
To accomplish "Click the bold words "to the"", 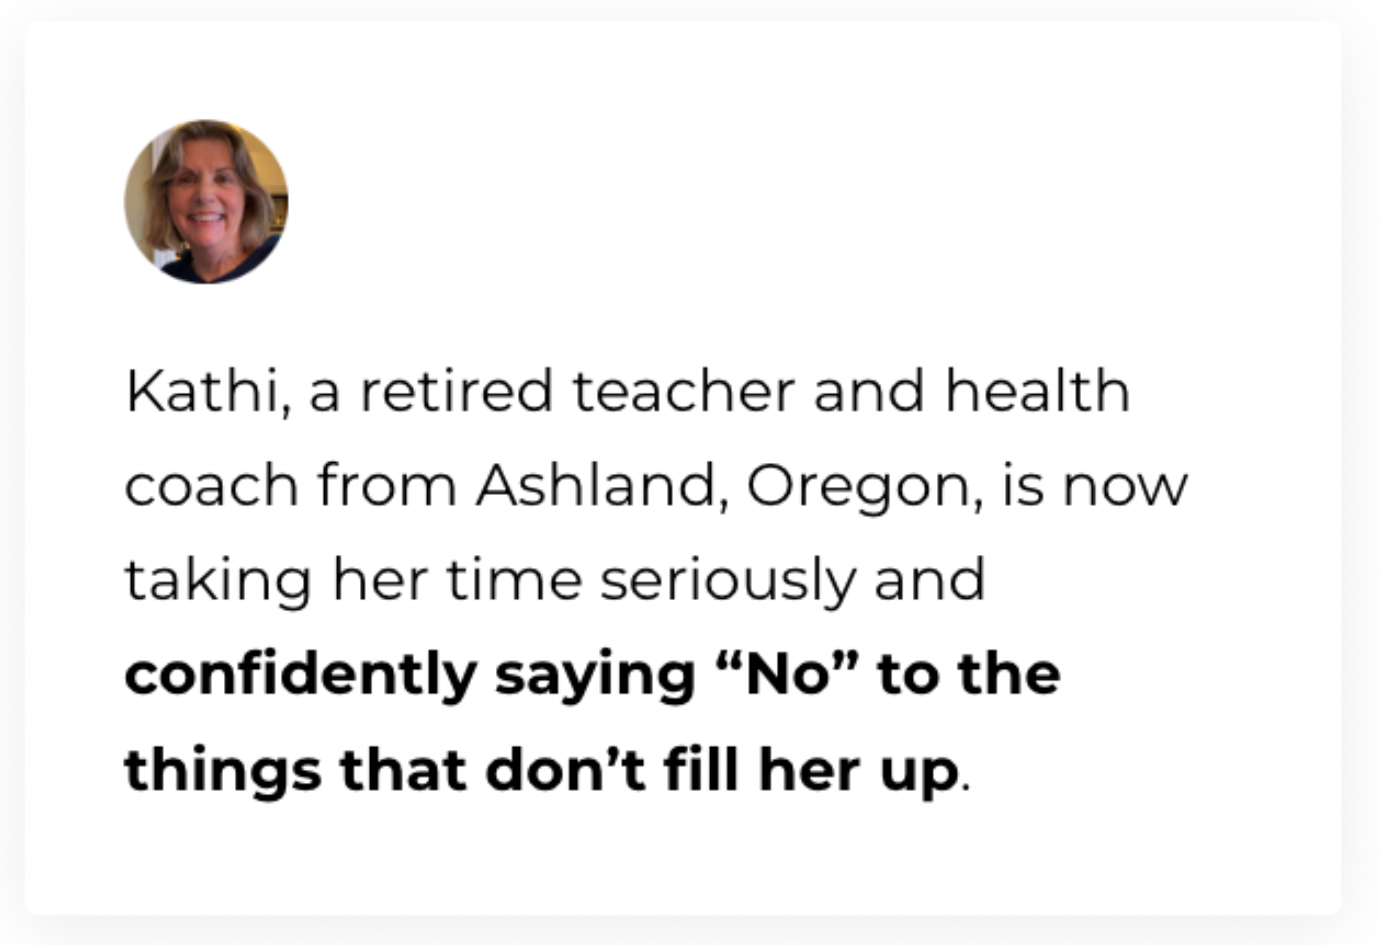I will pos(969,674).
